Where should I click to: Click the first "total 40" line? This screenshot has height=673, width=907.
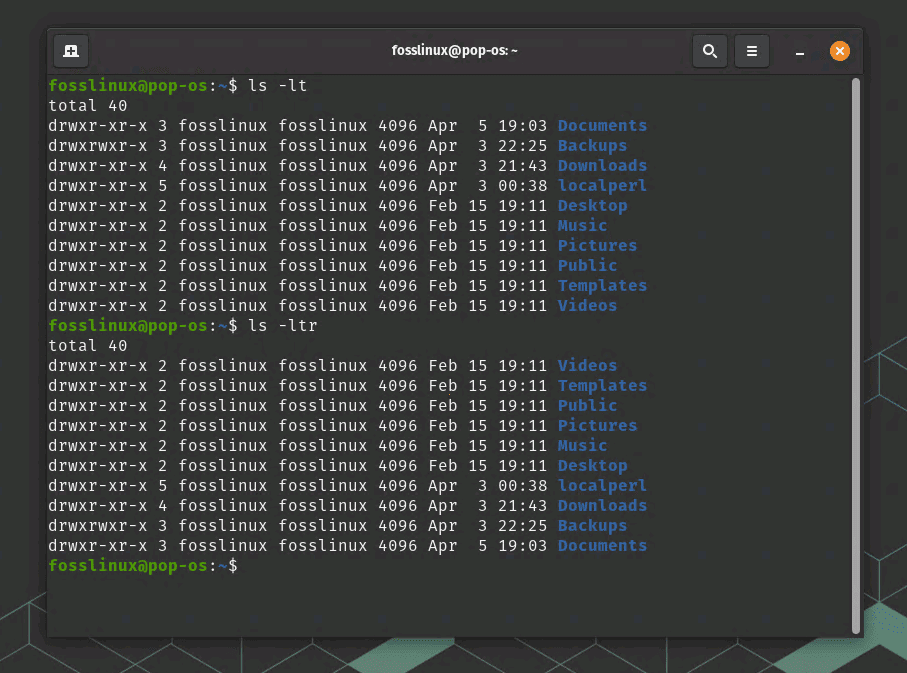[x=88, y=106]
